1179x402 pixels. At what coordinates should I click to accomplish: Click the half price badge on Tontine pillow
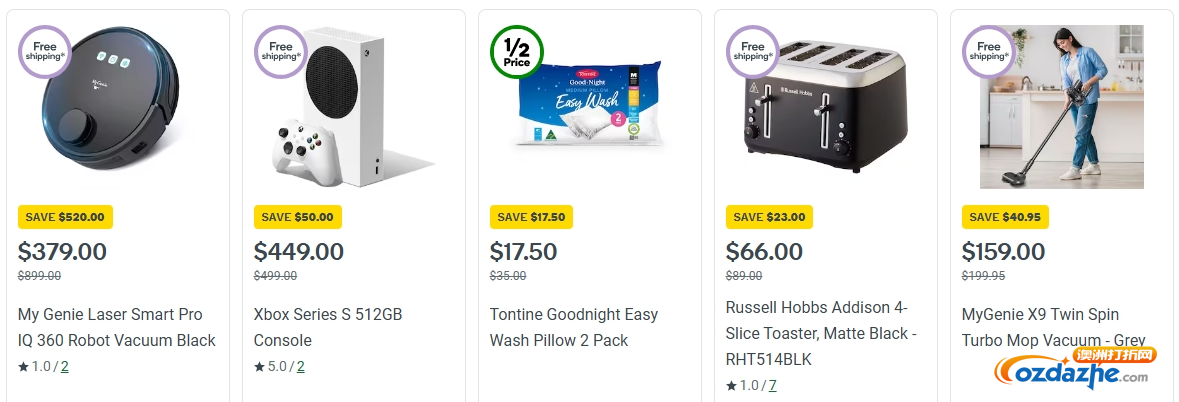(x=517, y=52)
